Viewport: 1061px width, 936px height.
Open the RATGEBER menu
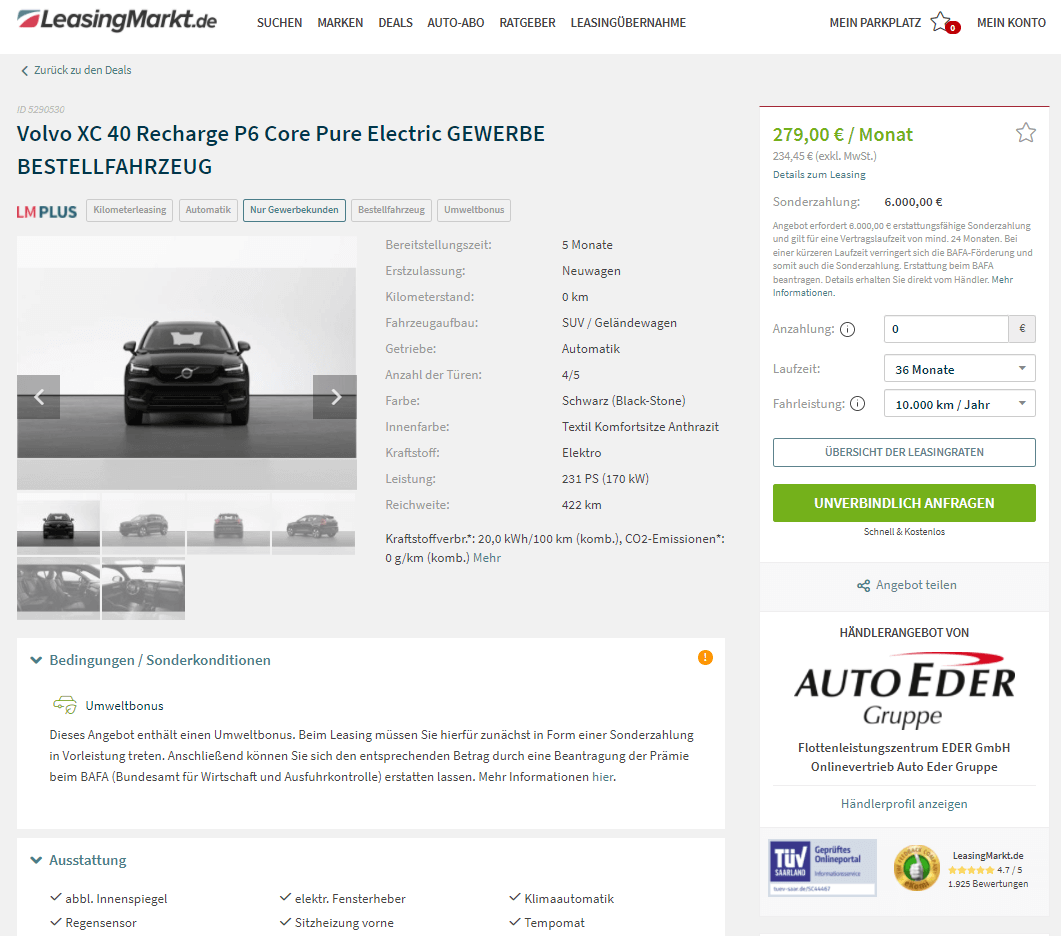(527, 23)
